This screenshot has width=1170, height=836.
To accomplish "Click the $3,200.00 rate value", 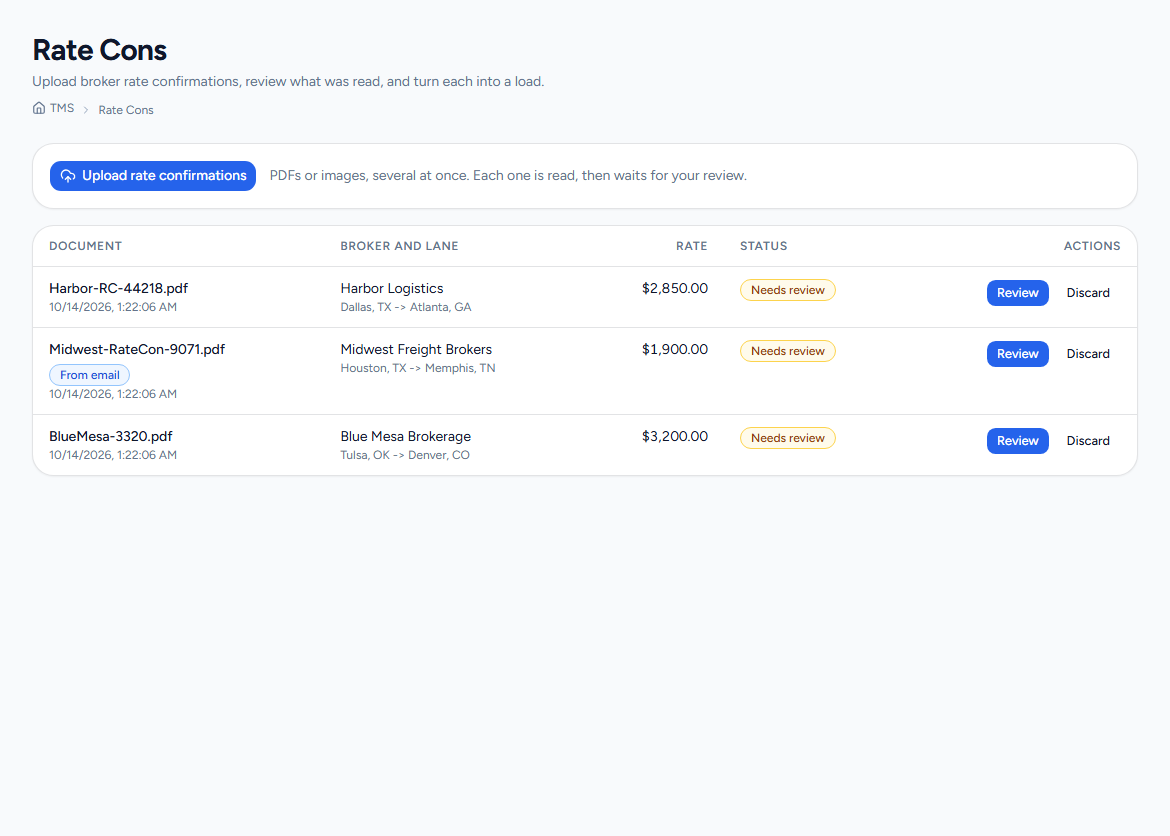I will point(675,437).
